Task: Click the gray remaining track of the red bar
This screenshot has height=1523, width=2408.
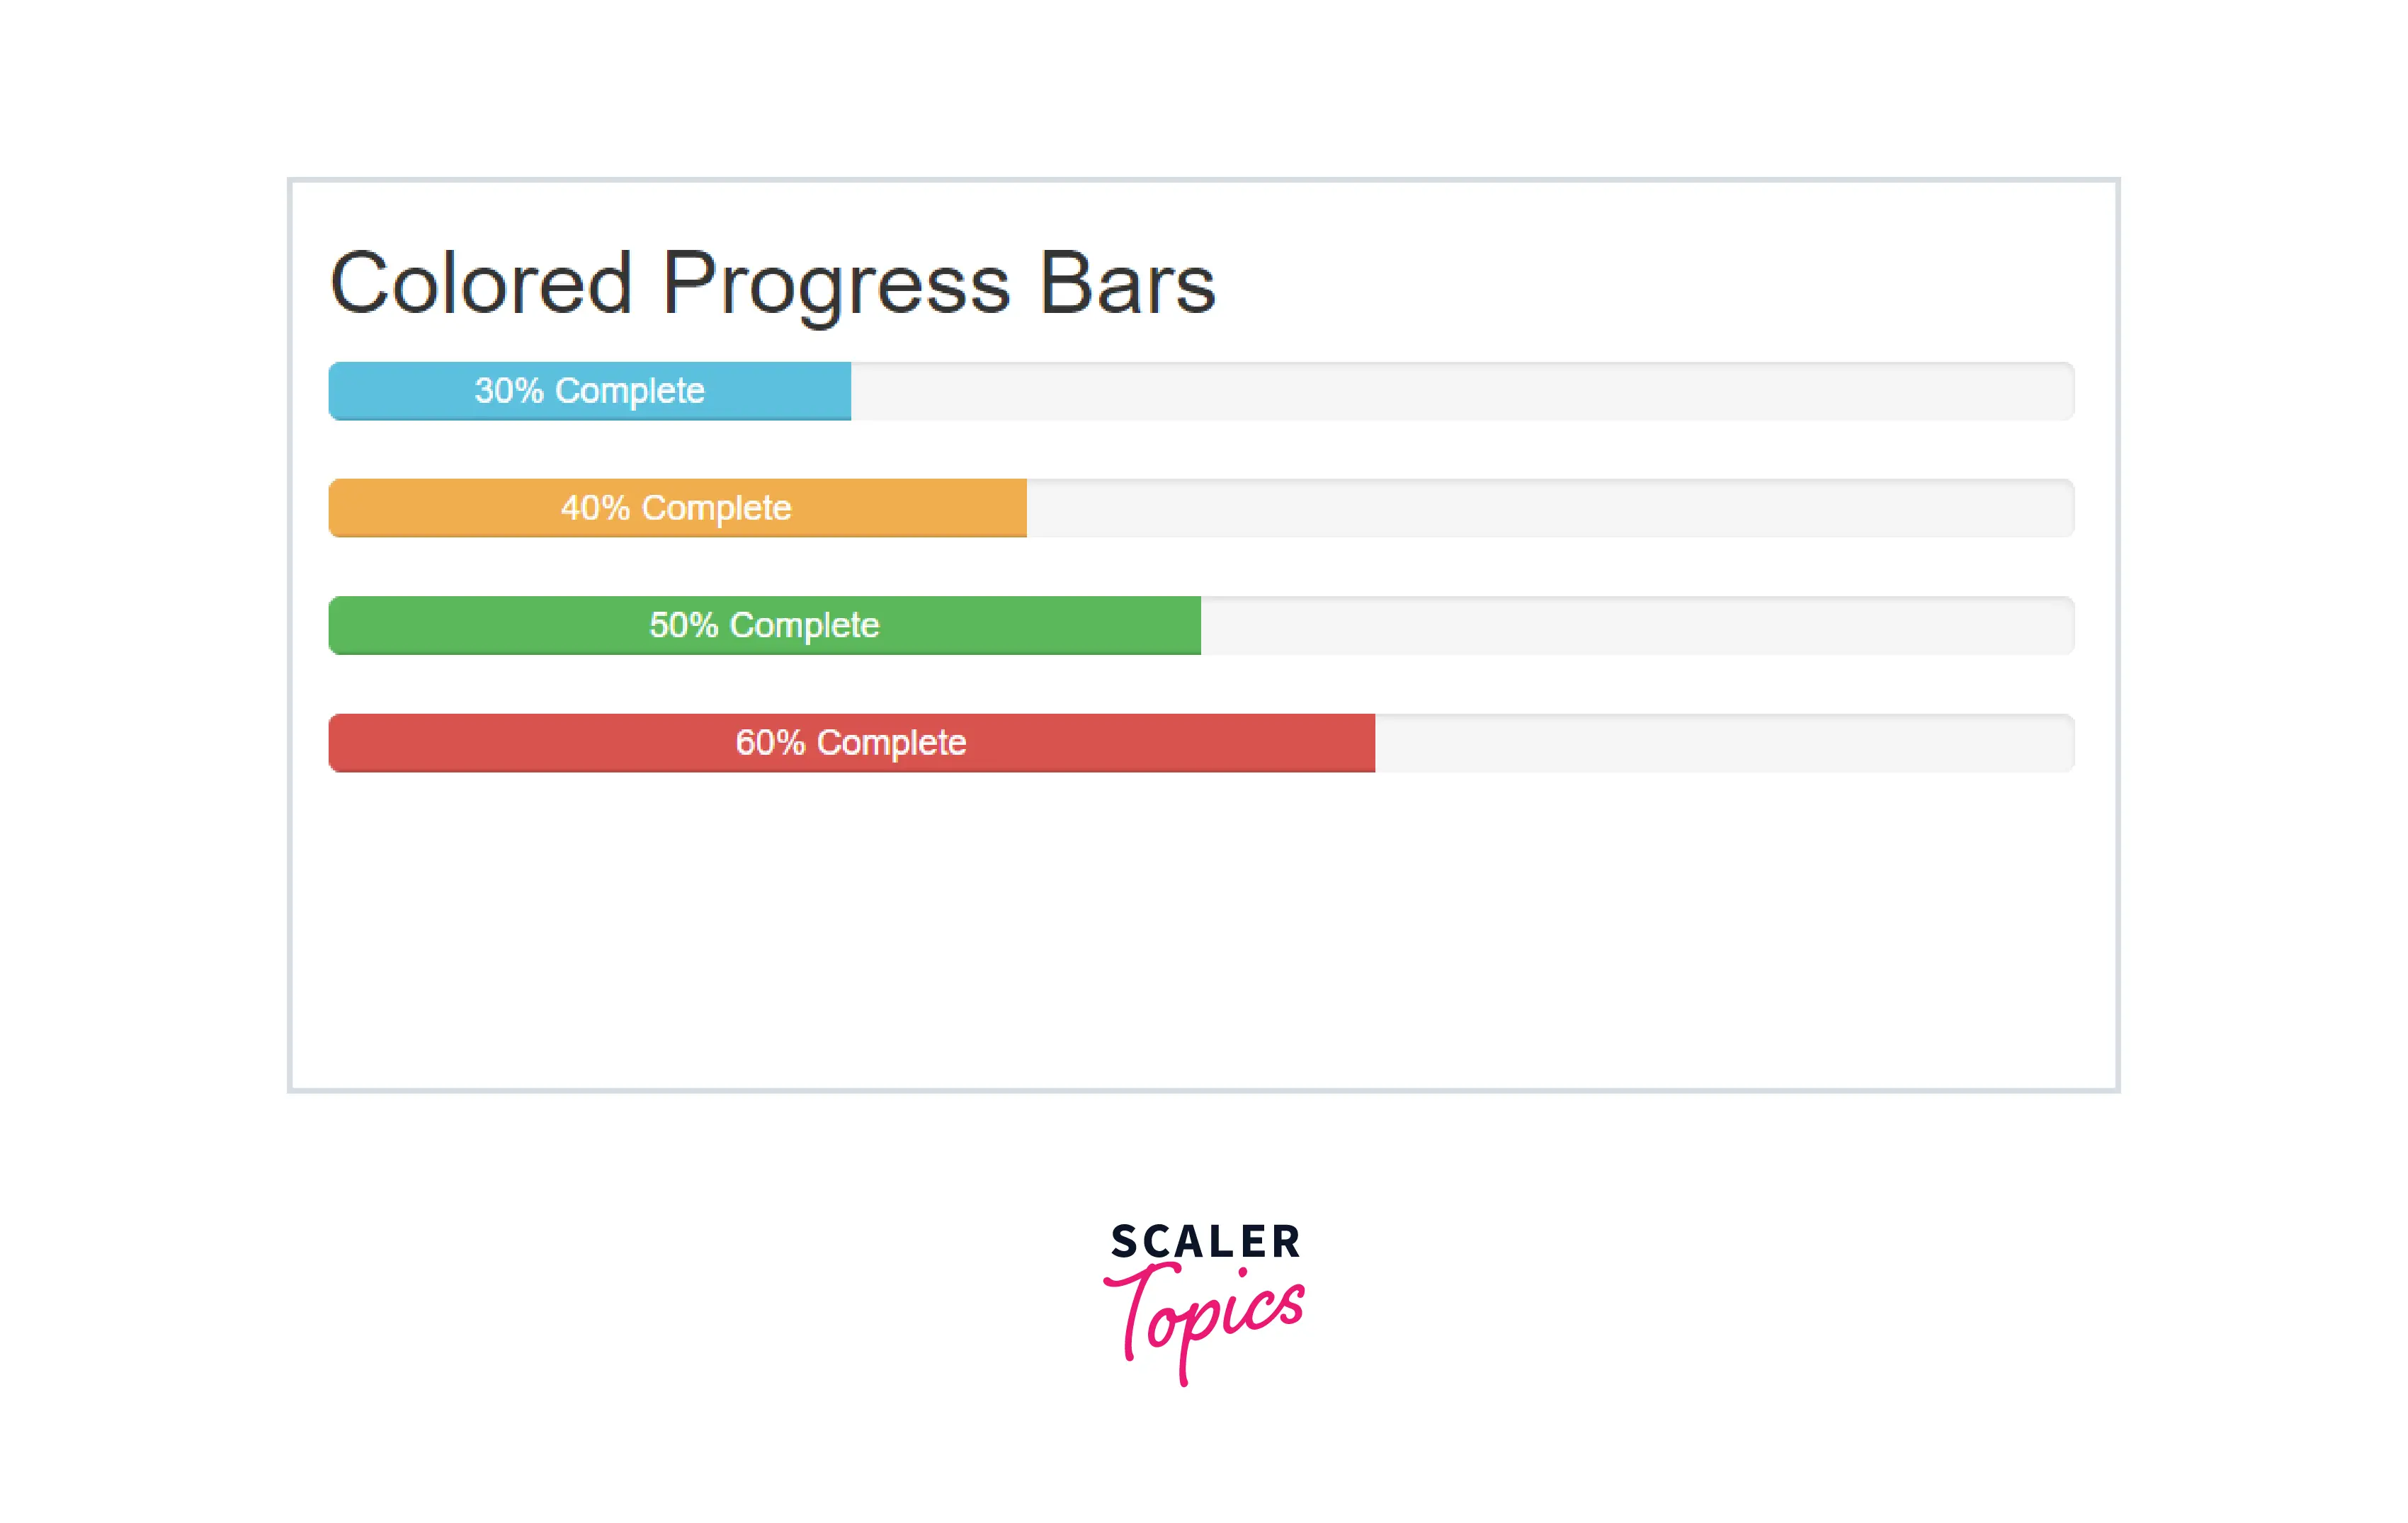Action: [x=1724, y=743]
